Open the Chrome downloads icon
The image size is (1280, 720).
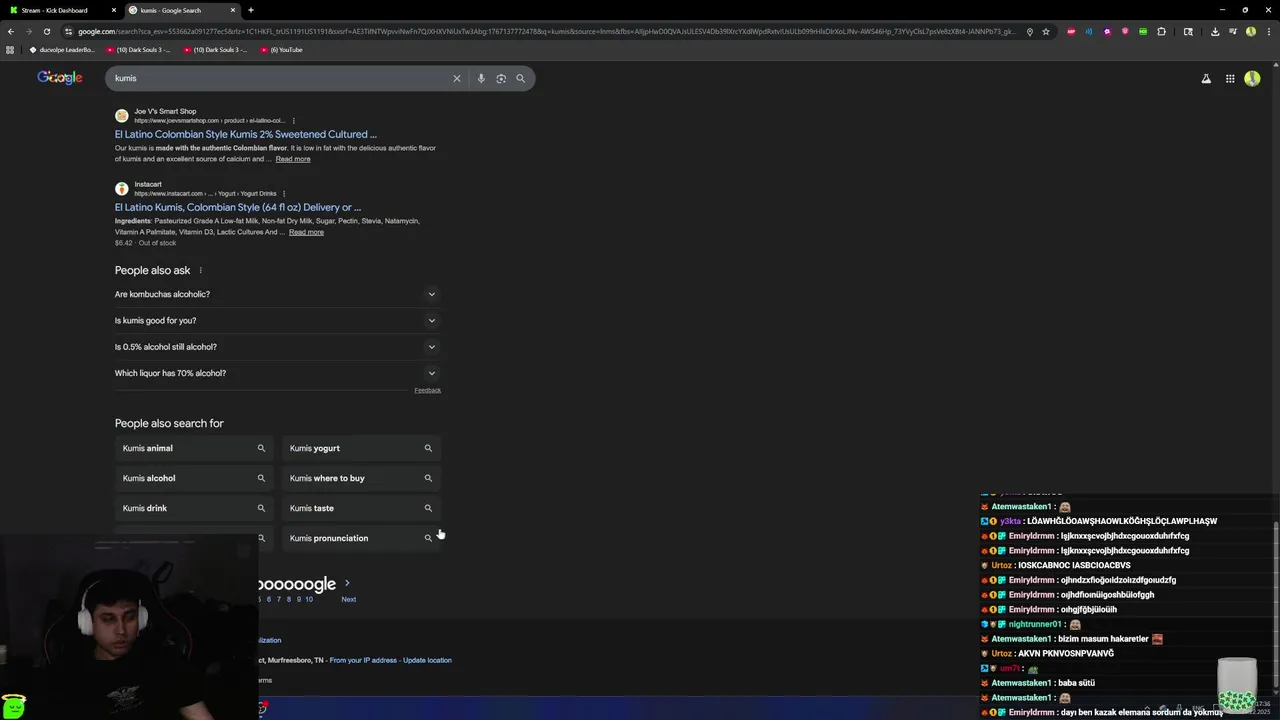[x=1214, y=31]
